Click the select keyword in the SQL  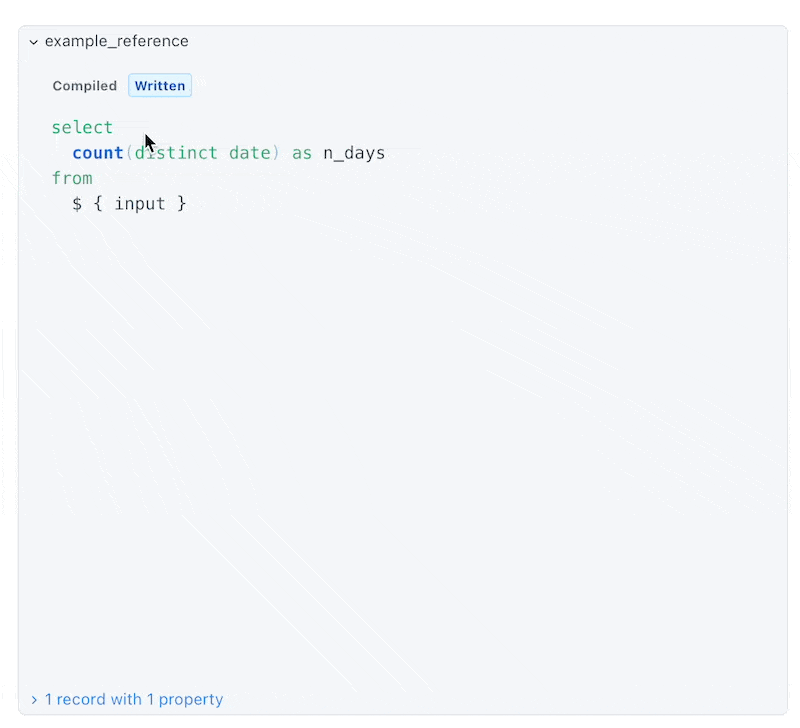82,127
